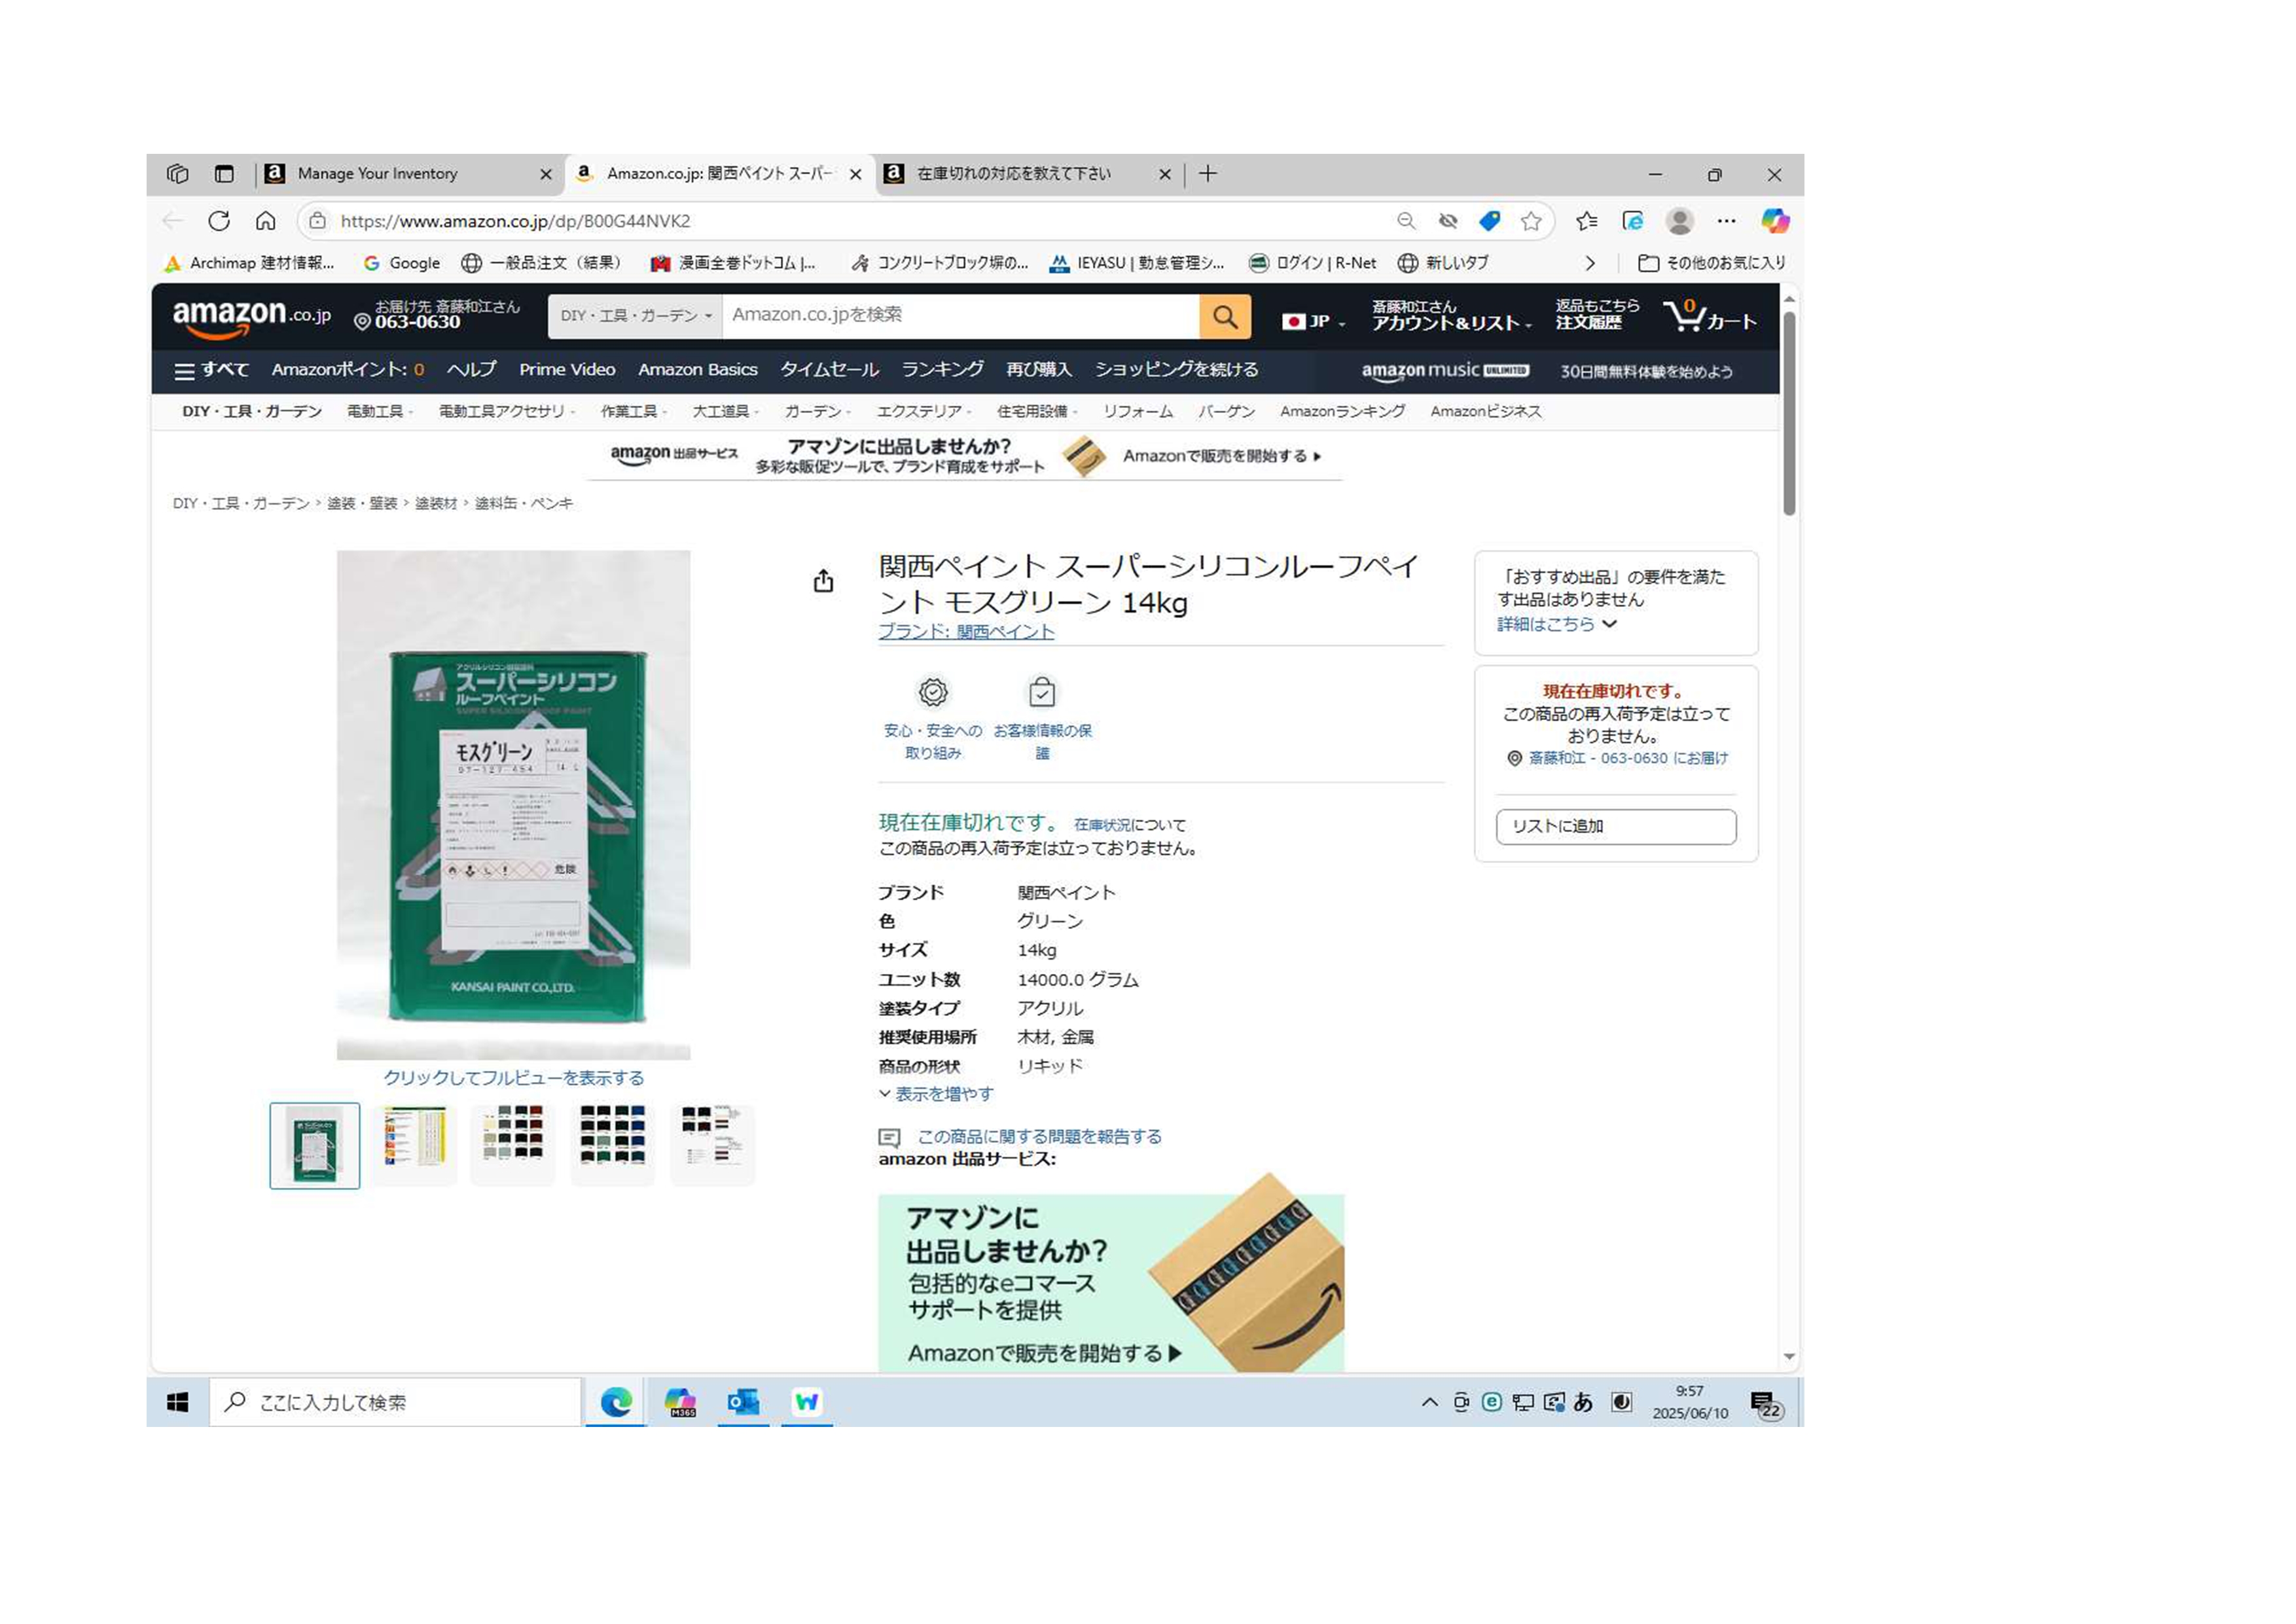Toggle the Japanese IME あ indicator
This screenshot has width=2296, height=1624.
pos(1583,1402)
